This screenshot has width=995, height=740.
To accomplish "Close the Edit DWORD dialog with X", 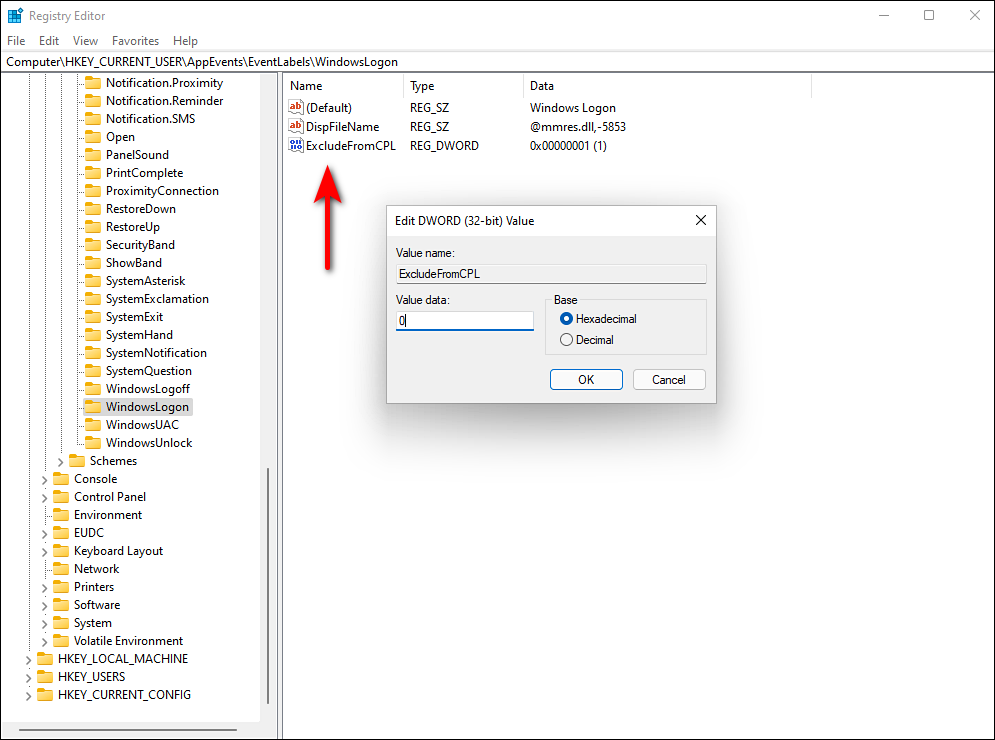I will (701, 220).
